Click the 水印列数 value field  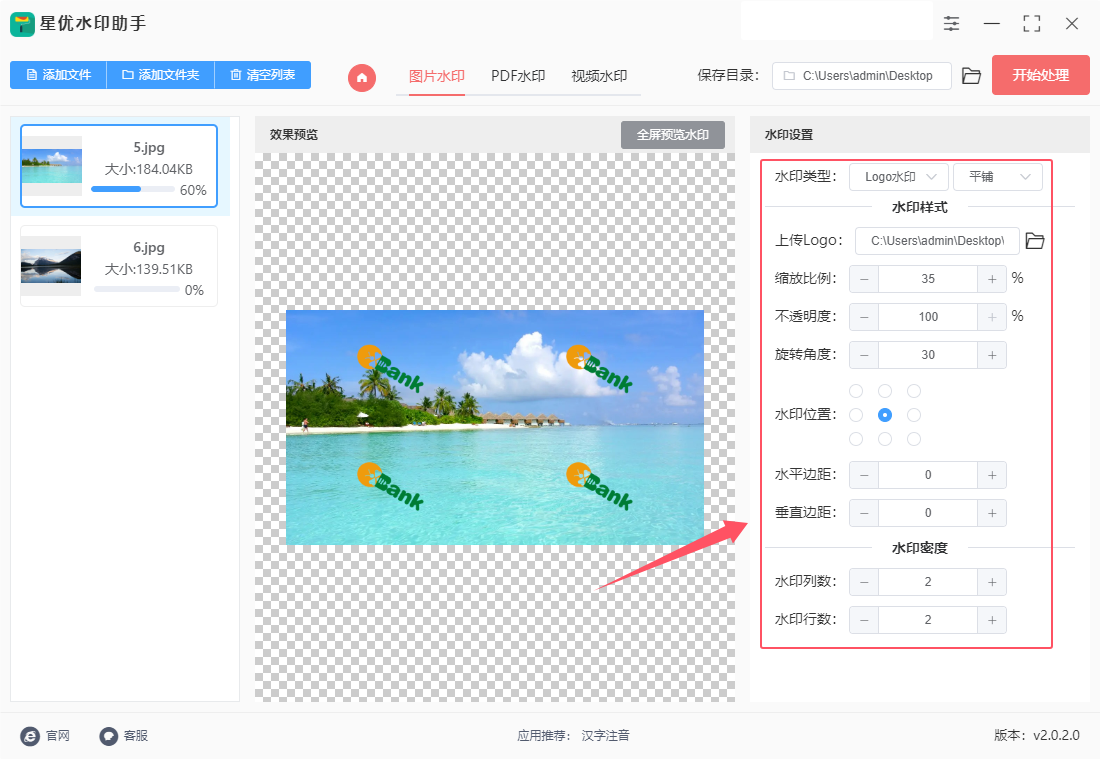click(928, 582)
